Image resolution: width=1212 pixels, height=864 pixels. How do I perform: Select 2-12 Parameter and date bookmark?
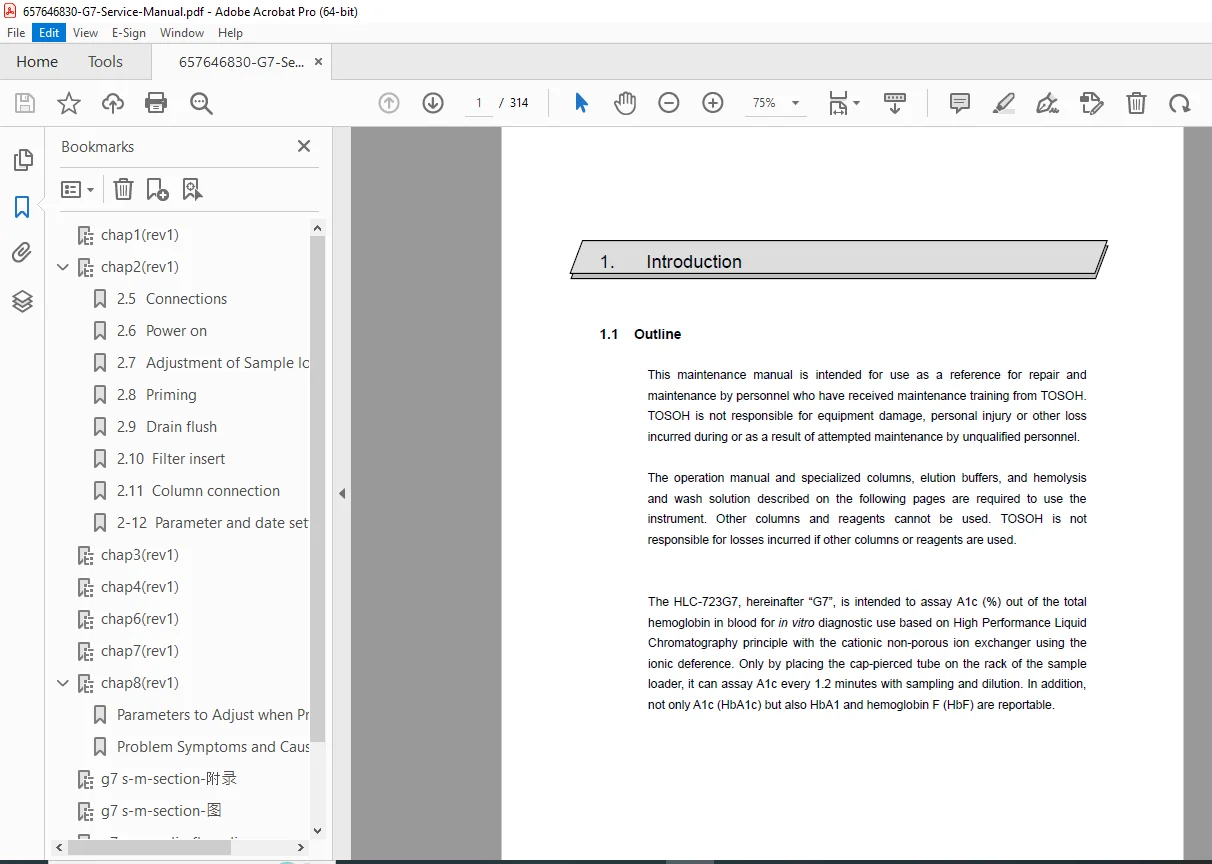(213, 523)
